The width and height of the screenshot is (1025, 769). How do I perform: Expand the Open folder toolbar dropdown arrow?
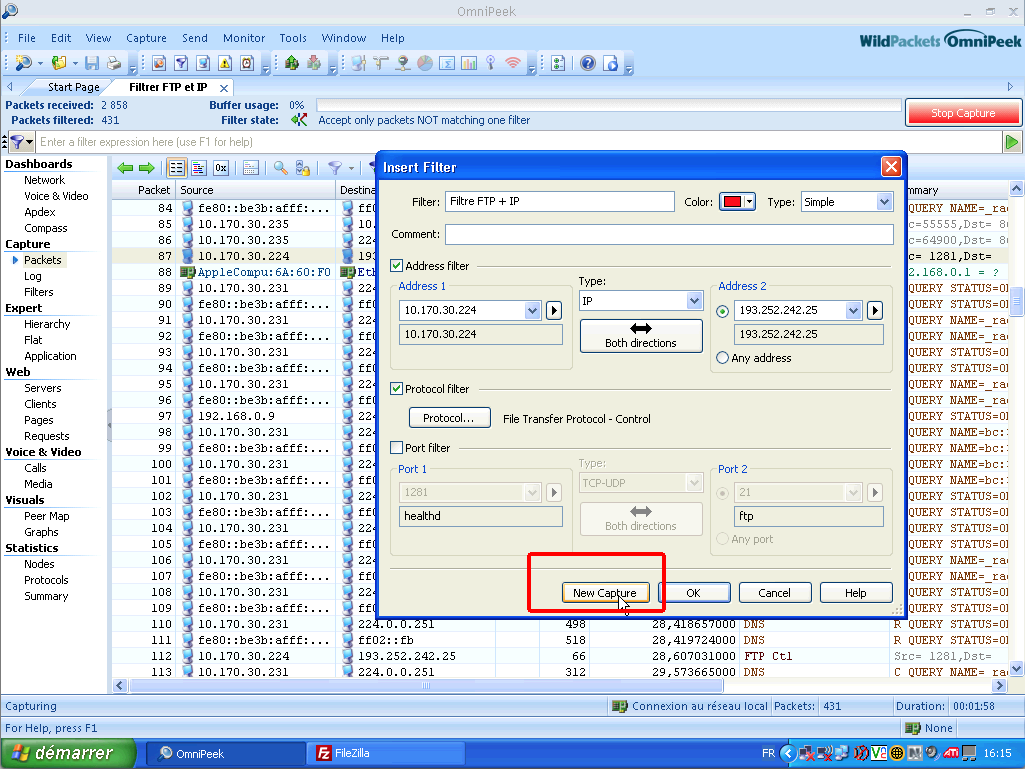pyautogui.click(x=75, y=63)
